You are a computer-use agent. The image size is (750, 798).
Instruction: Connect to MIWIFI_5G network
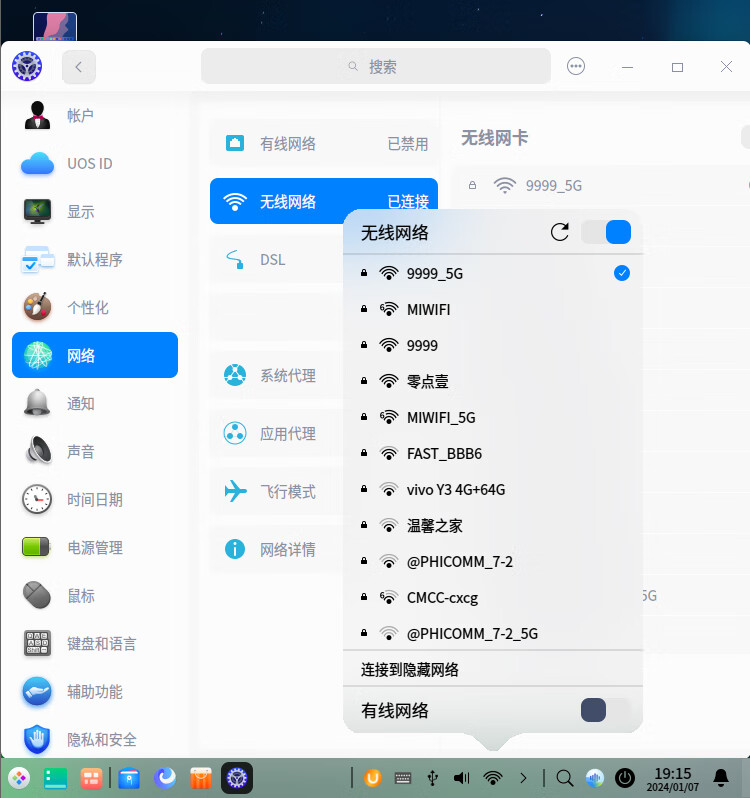click(493, 417)
